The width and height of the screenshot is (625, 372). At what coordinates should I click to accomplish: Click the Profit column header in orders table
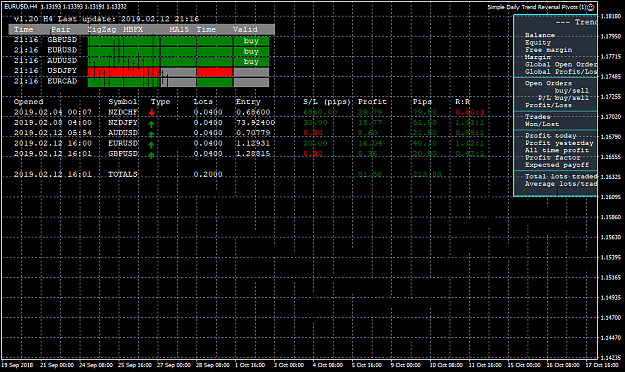point(372,102)
